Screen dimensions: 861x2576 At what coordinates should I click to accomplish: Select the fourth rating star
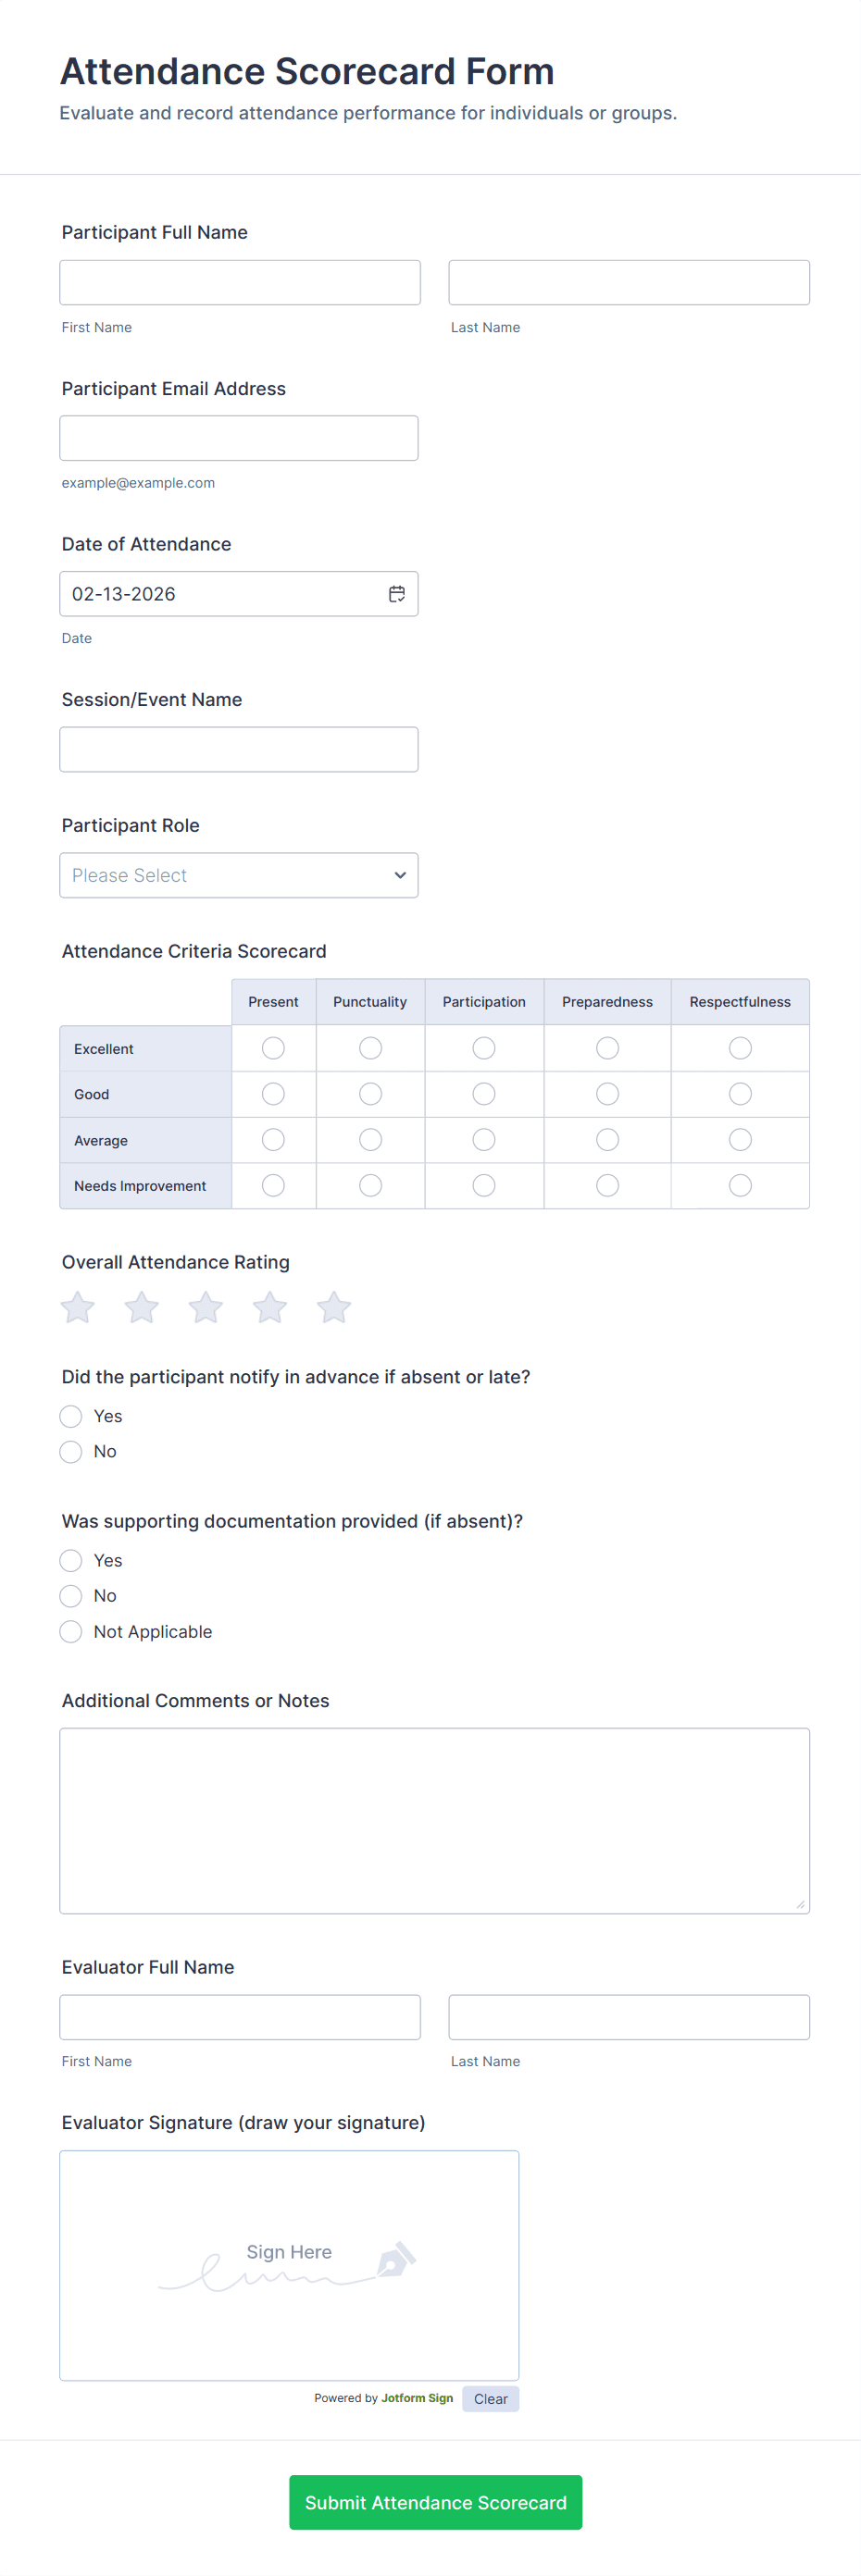270,1307
